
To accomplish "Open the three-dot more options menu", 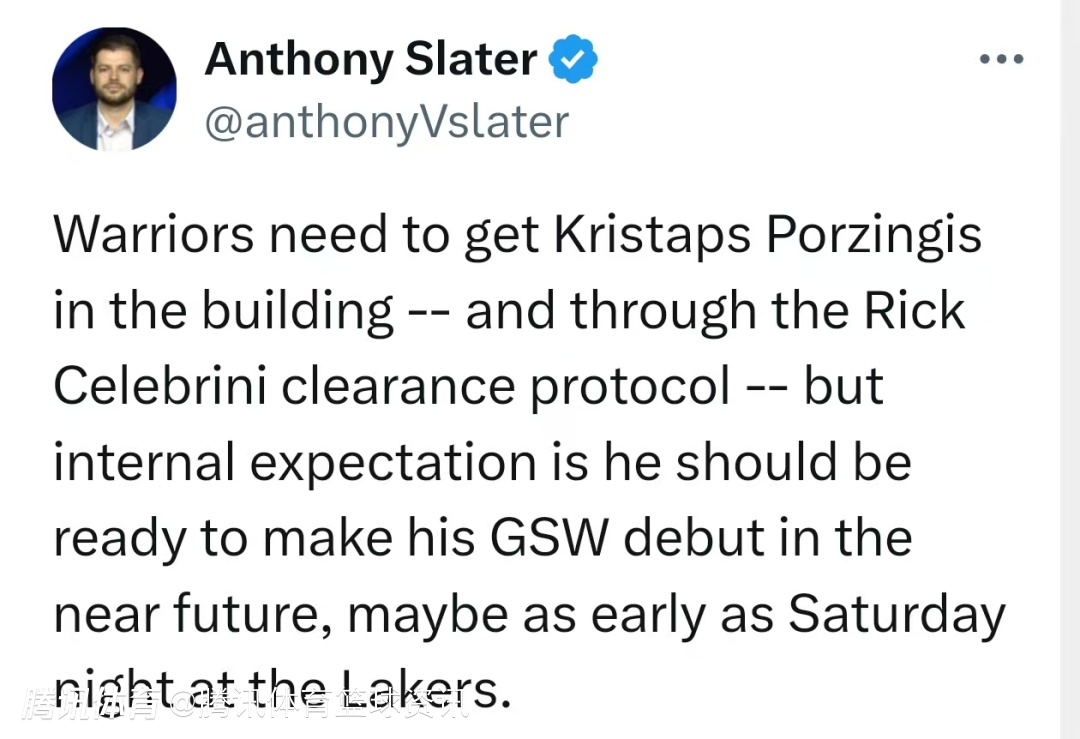I will click(x=1001, y=60).
